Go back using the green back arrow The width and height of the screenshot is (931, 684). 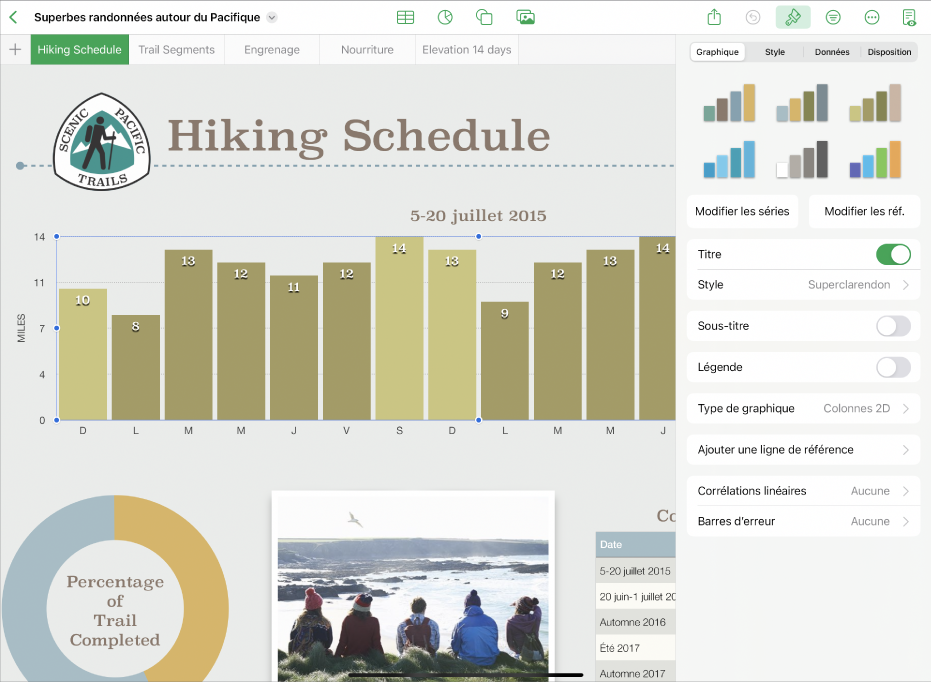13,17
